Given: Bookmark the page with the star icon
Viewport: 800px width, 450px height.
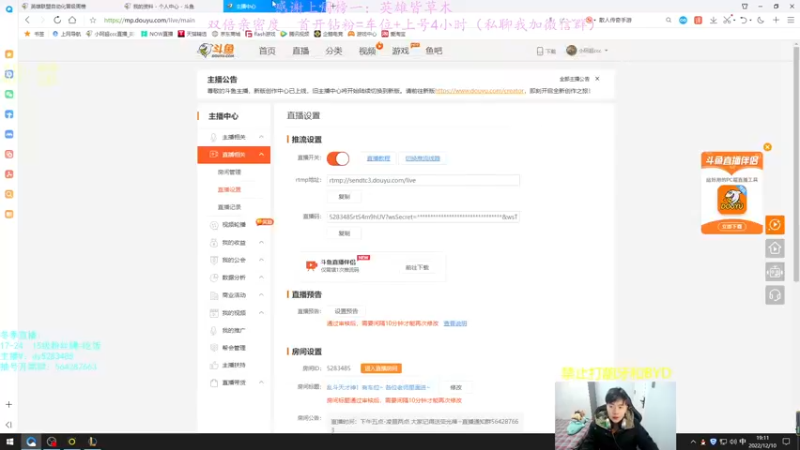Looking at the screenshot, I should [93, 20].
